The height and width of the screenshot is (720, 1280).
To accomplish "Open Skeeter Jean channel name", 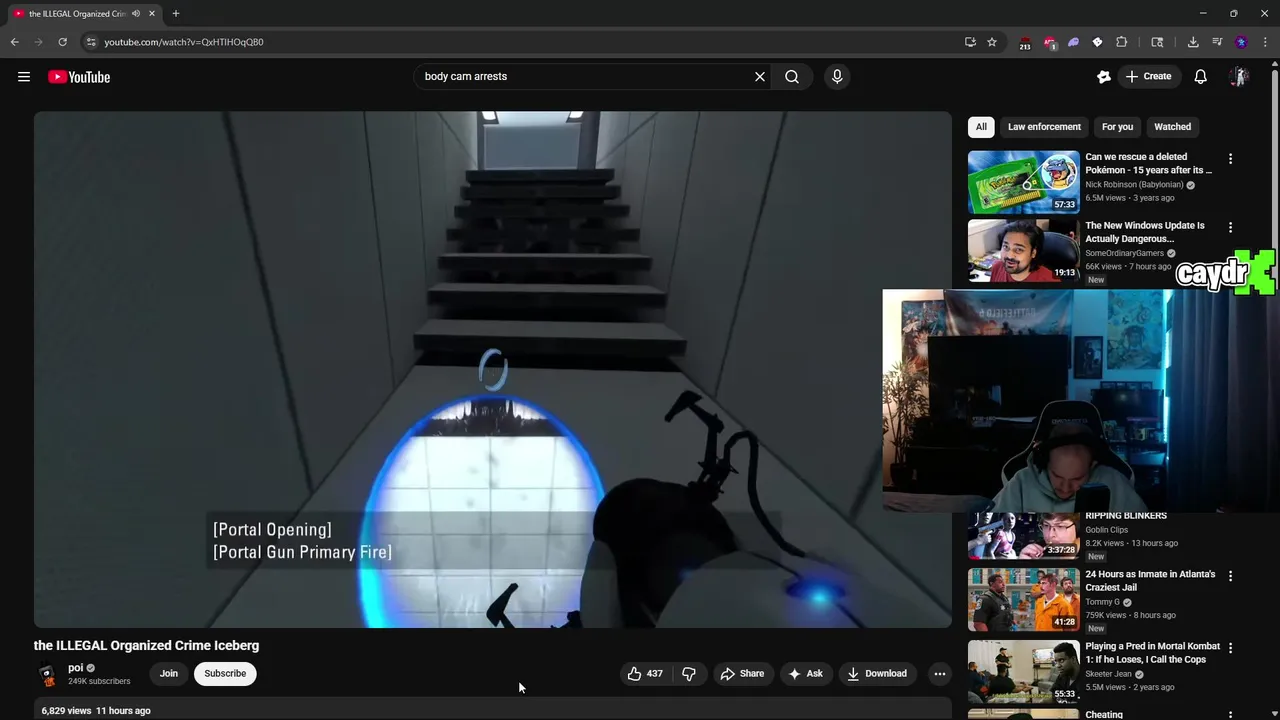I will point(1108,674).
